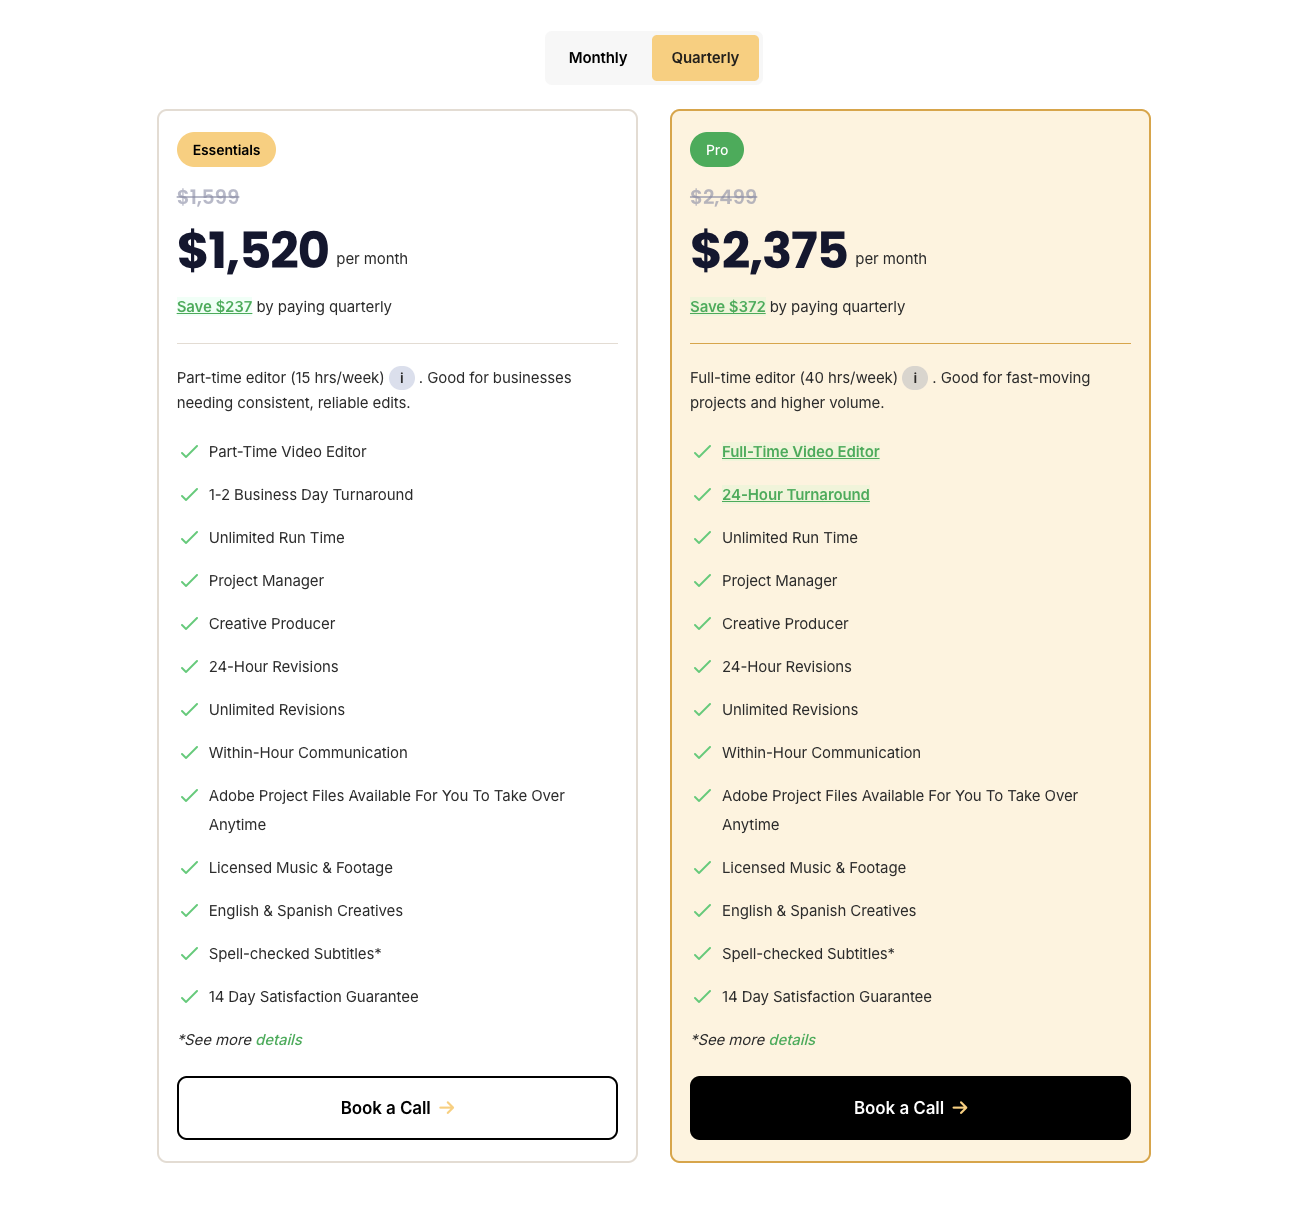Screen dimensions: 1298x1214
Task: Click the Essentials plan info icon
Action: [x=402, y=378]
